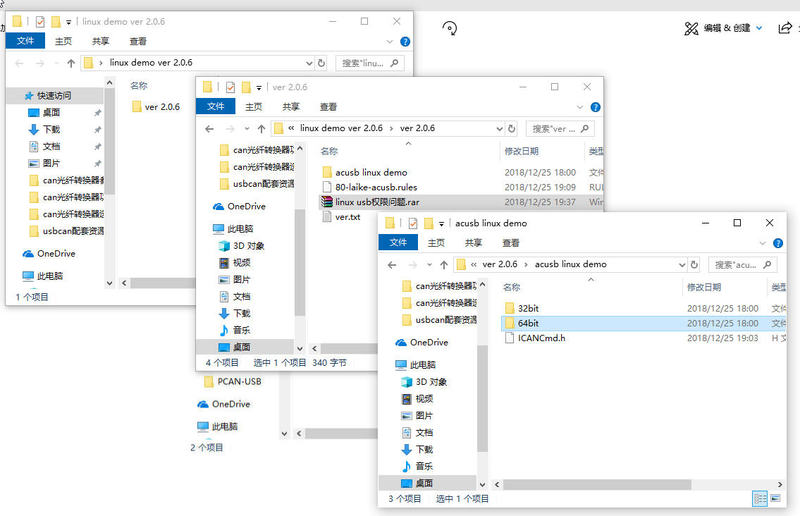Screen dimensions: 800x516
Task: Expand the ribbon in acusb linux demo window
Action: click(x=763, y=243)
